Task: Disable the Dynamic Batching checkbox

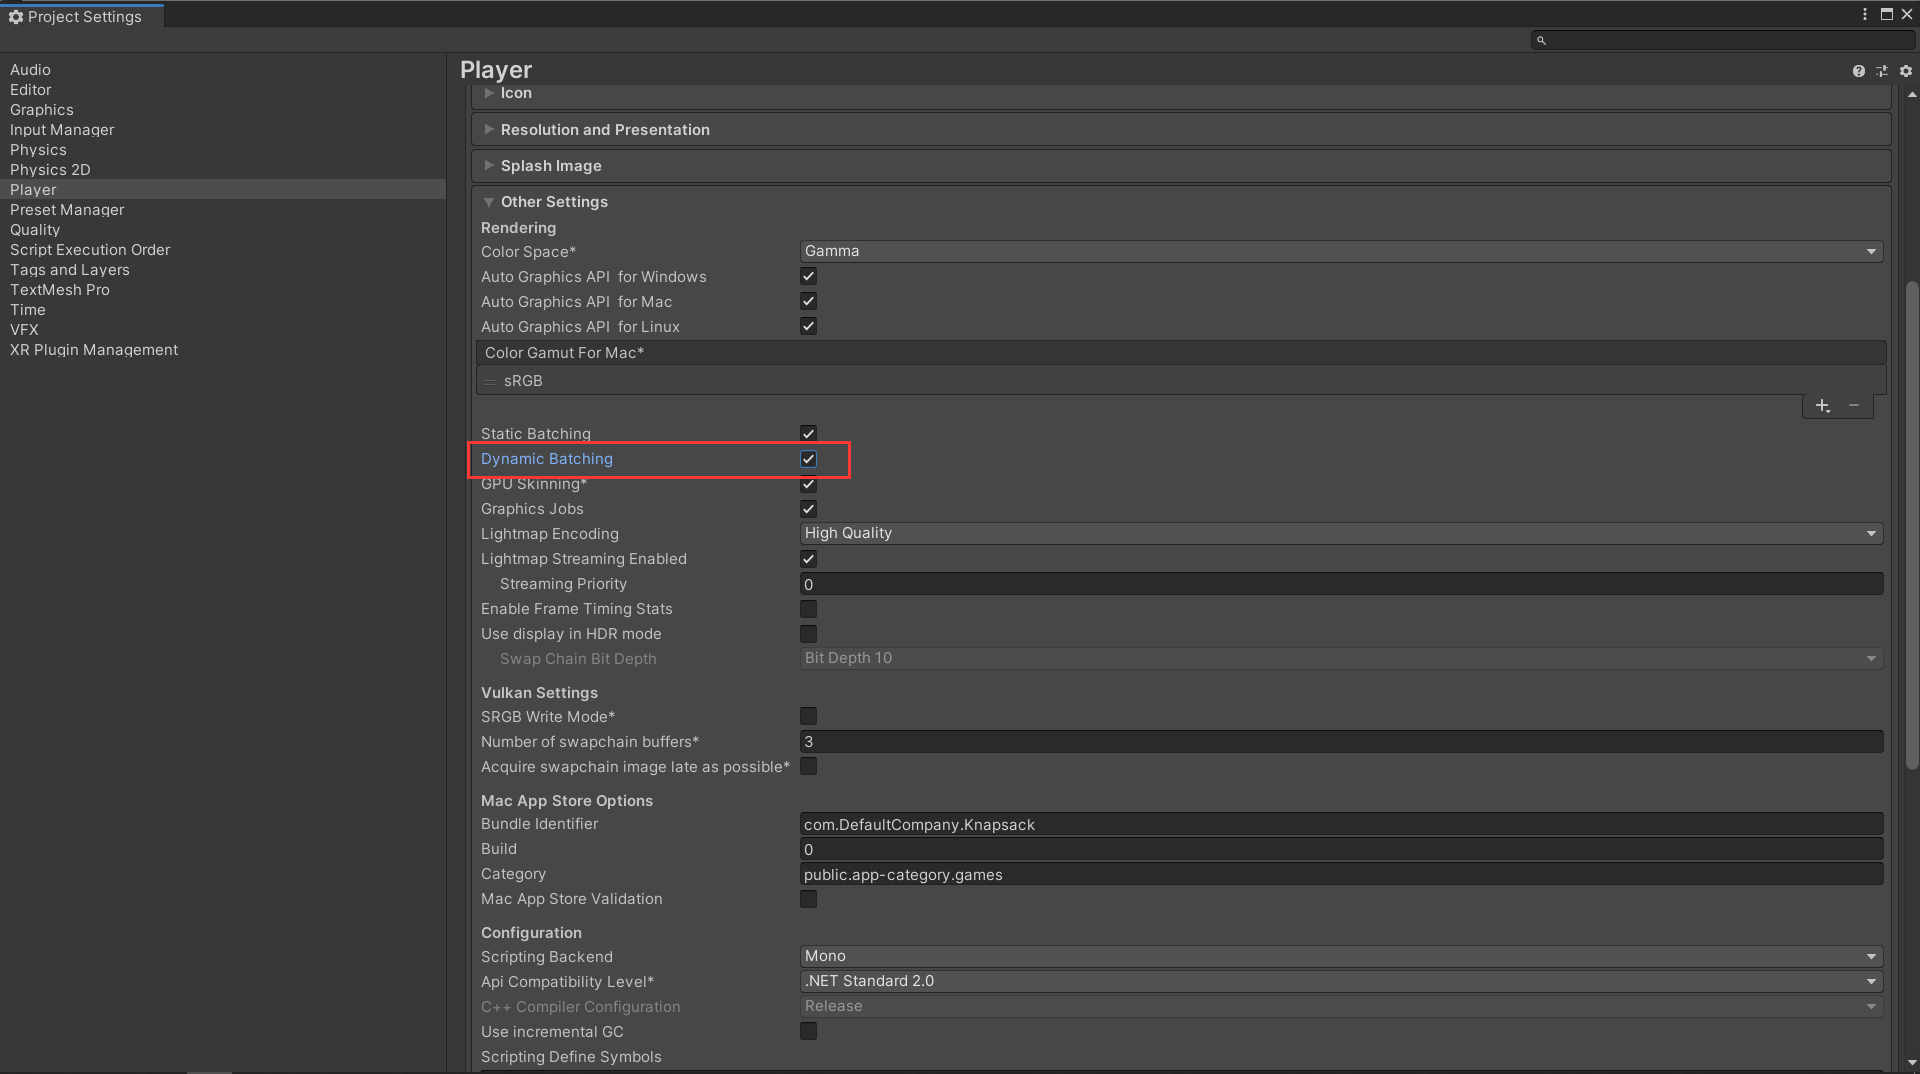Action: pyautogui.click(x=808, y=458)
